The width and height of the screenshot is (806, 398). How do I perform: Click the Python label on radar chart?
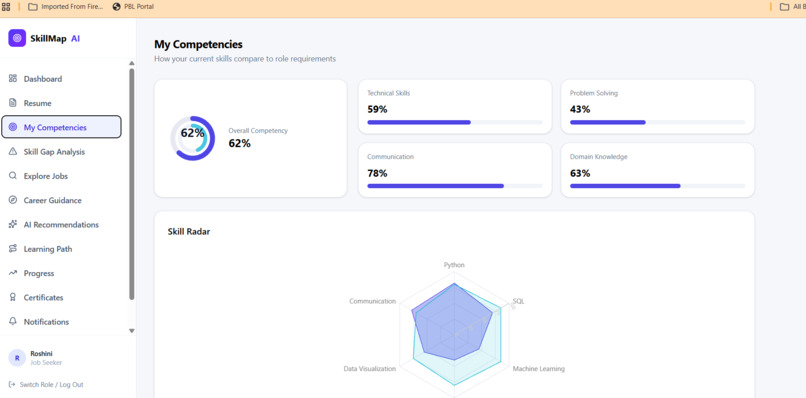point(454,265)
